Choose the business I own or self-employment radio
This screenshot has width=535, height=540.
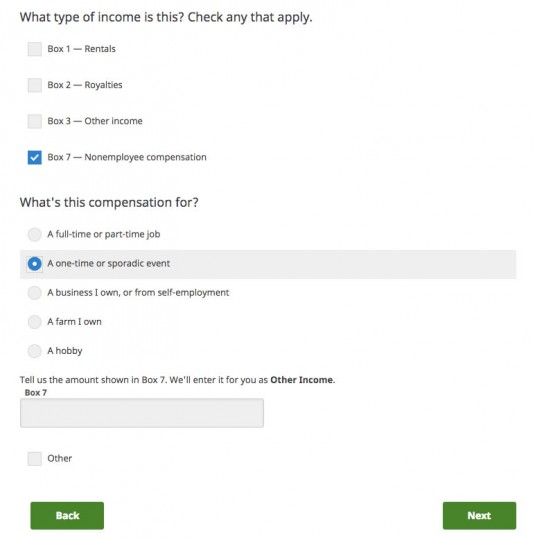(34, 293)
